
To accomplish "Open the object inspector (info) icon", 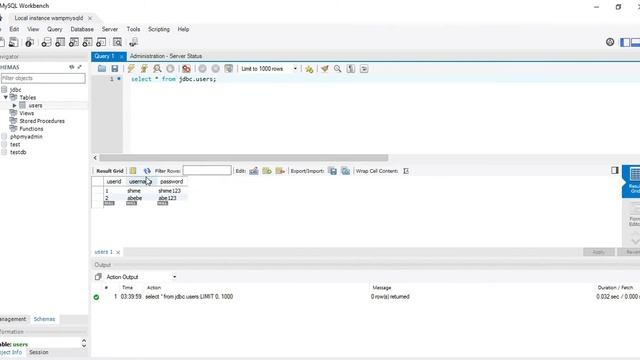I will click(x=29, y=42).
